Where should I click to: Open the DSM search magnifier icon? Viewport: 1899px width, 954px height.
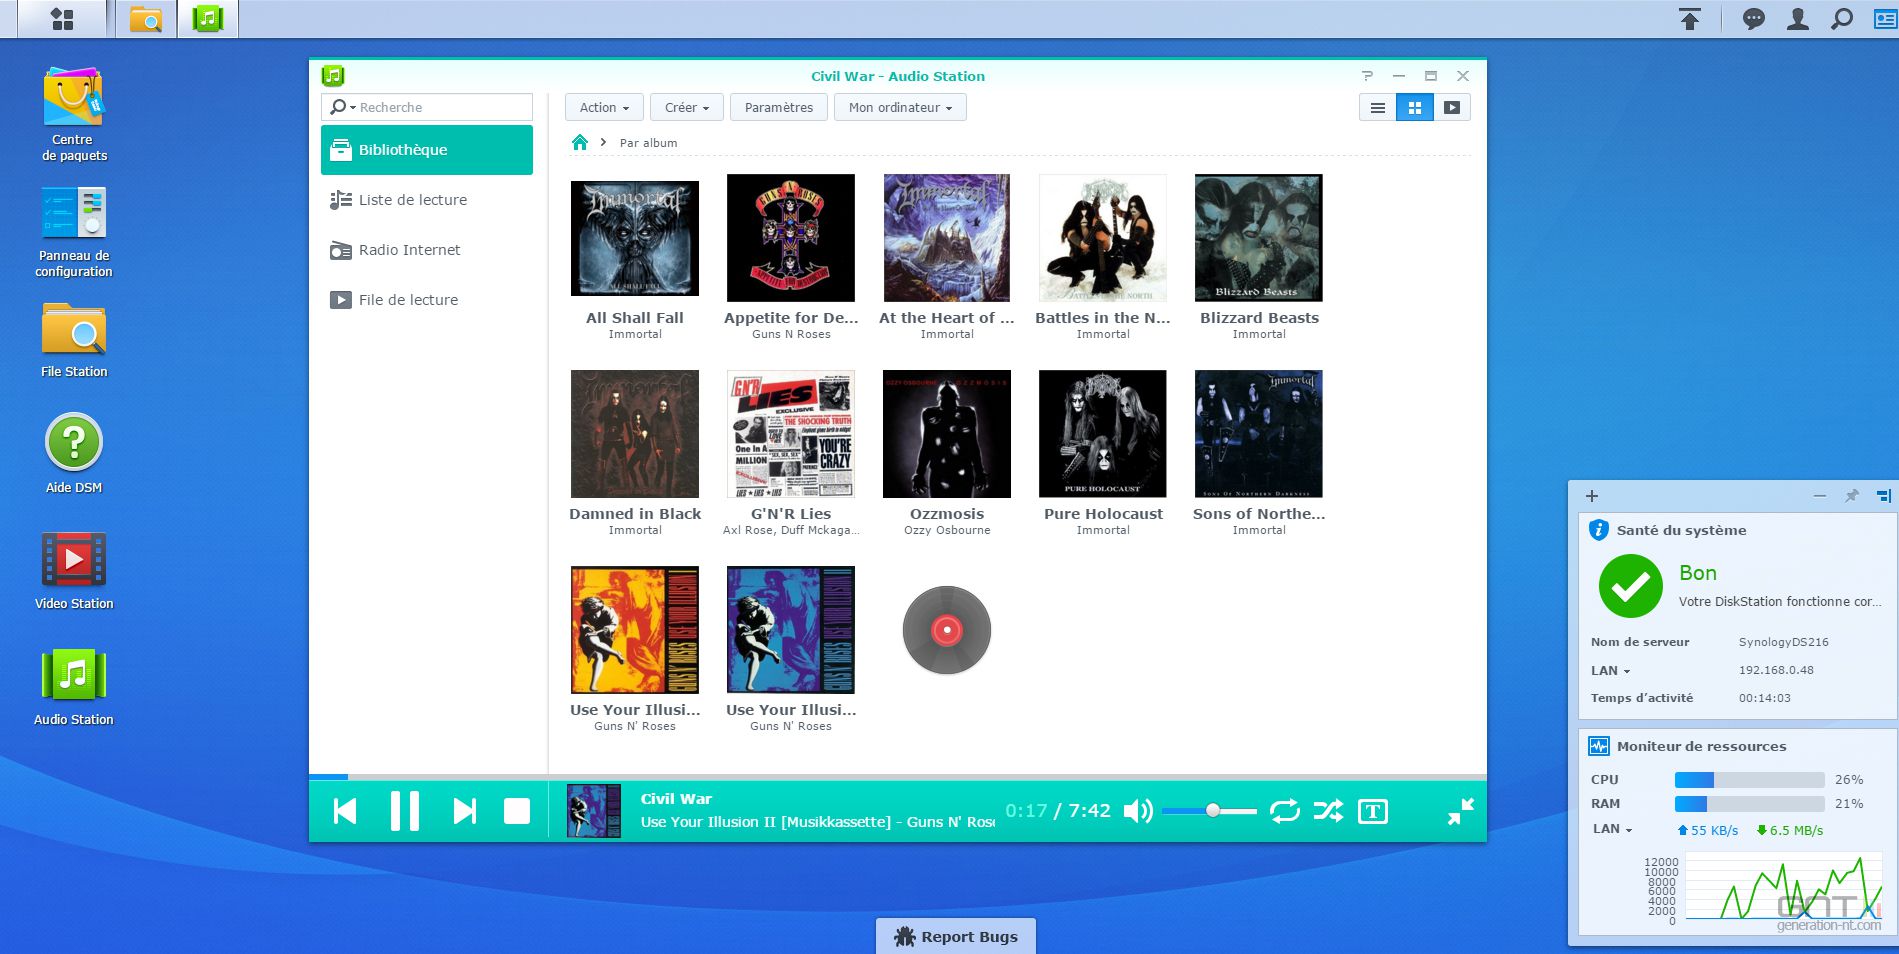pyautogui.click(x=1842, y=19)
